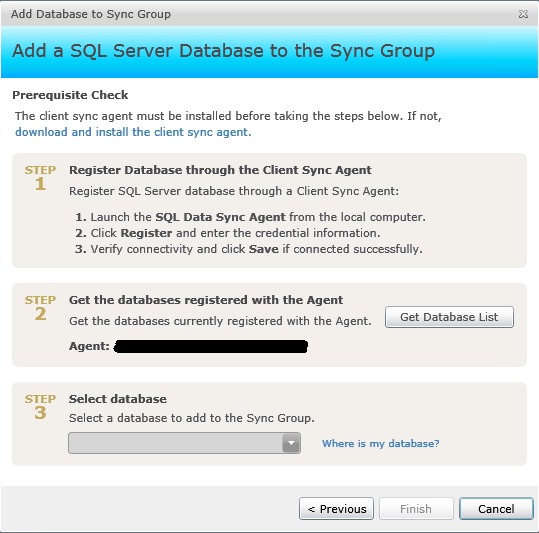Click the Verify connectivity and click Save instruction

click(x=249, y=249)
